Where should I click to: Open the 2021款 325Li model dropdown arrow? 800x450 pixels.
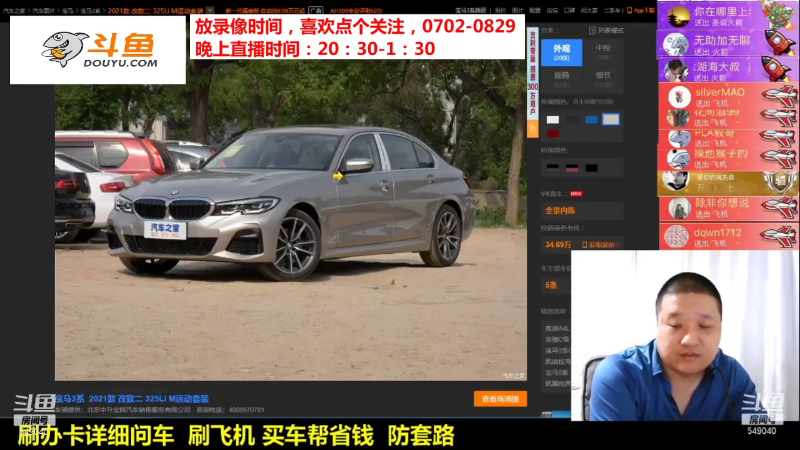pos(210,10)
